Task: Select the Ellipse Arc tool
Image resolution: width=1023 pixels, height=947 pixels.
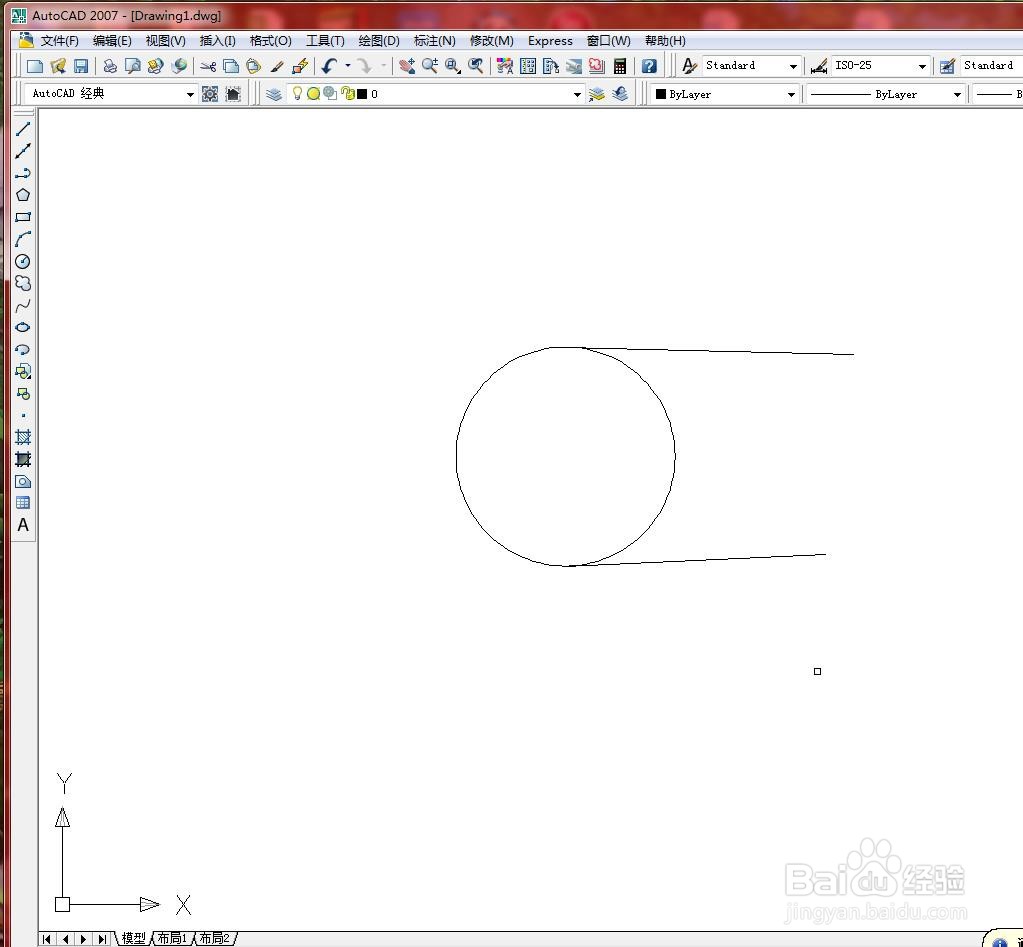Action: tap(23, 350)
